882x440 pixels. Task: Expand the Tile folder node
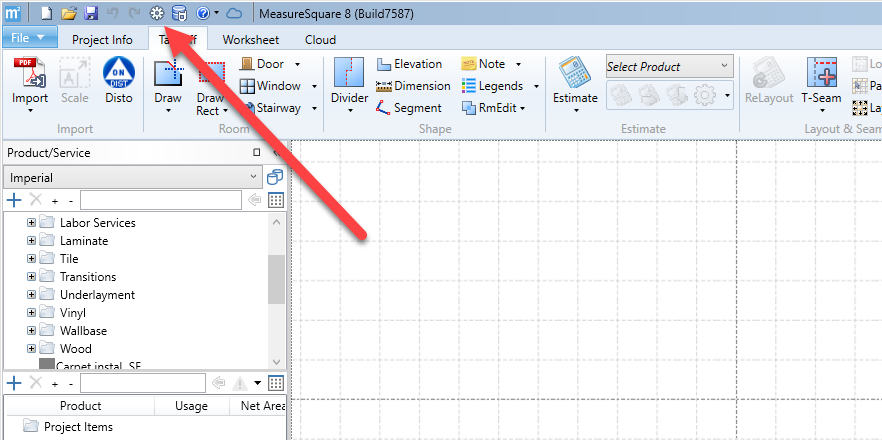click(x=31, y=259)
